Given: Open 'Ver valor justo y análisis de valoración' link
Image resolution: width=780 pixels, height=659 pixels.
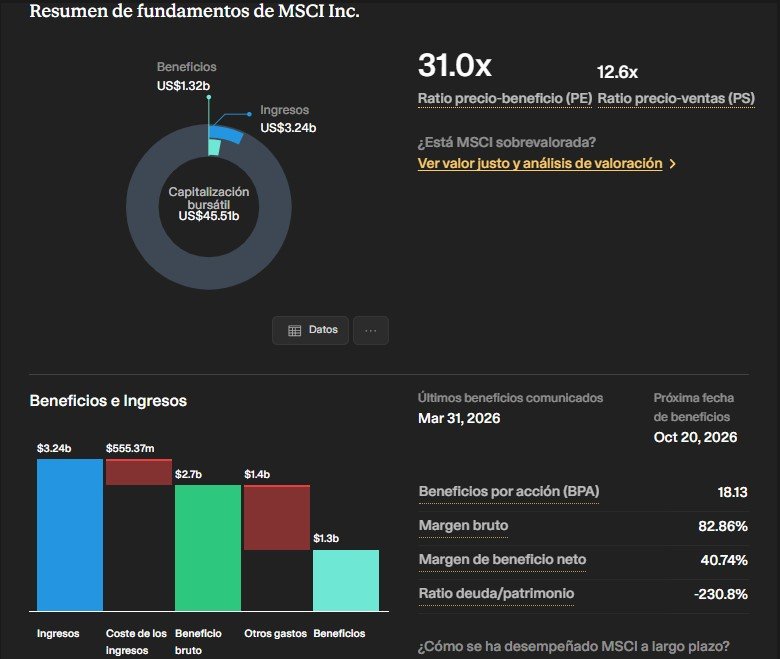Looking at the screenshot, I should pyautogui.click(x=540, y=164).
